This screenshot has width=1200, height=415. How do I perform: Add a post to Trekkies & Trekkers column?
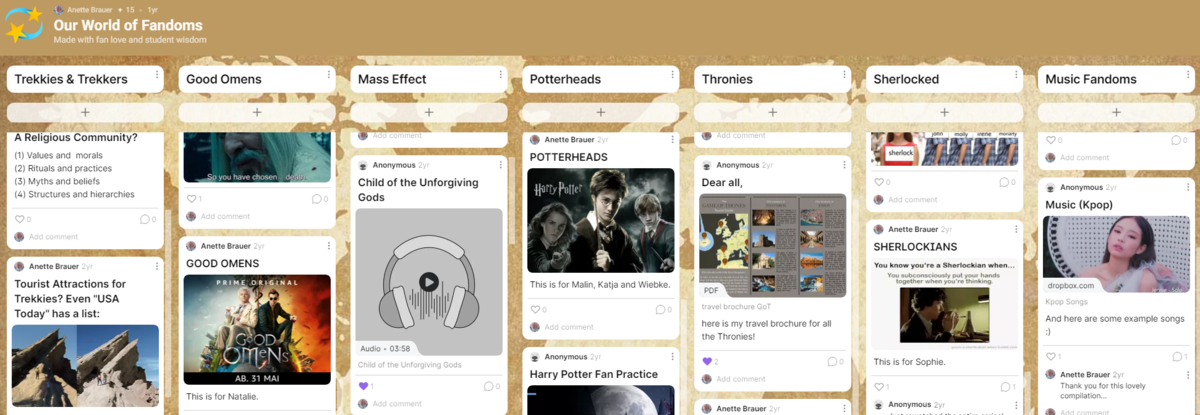tap(85, 113)
